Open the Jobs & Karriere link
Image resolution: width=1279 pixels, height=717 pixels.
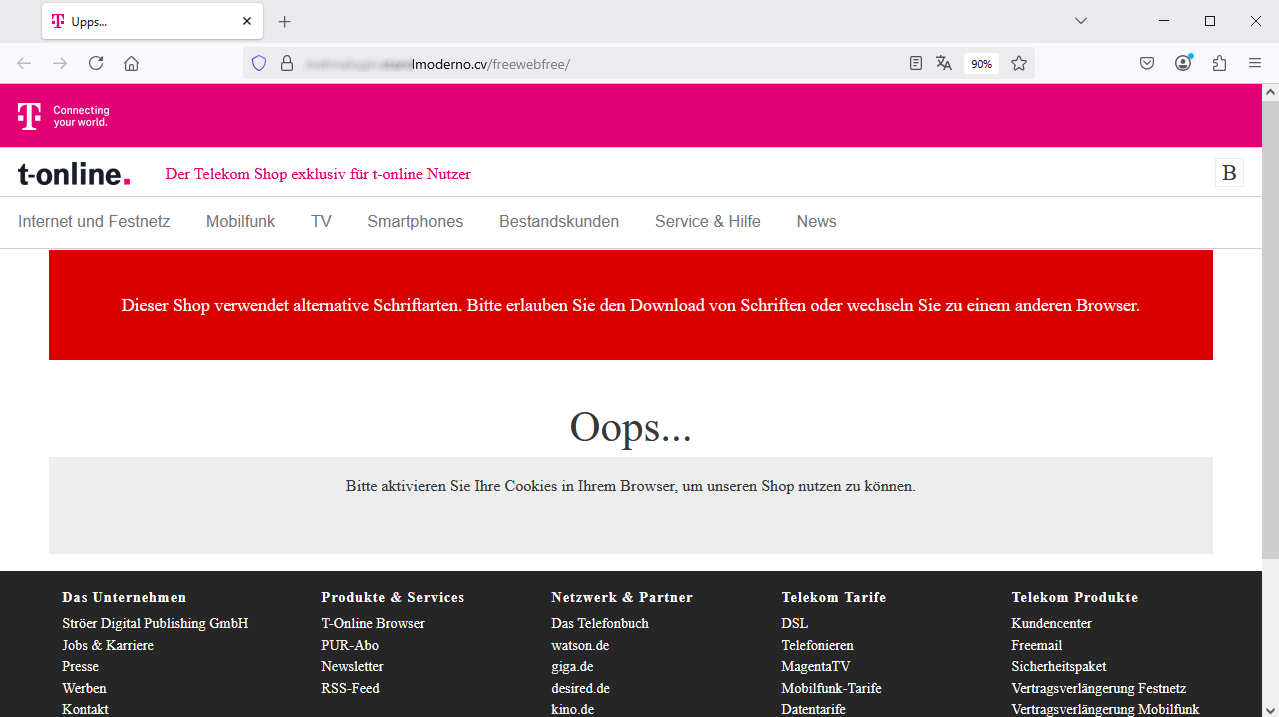tap(108, 645)
